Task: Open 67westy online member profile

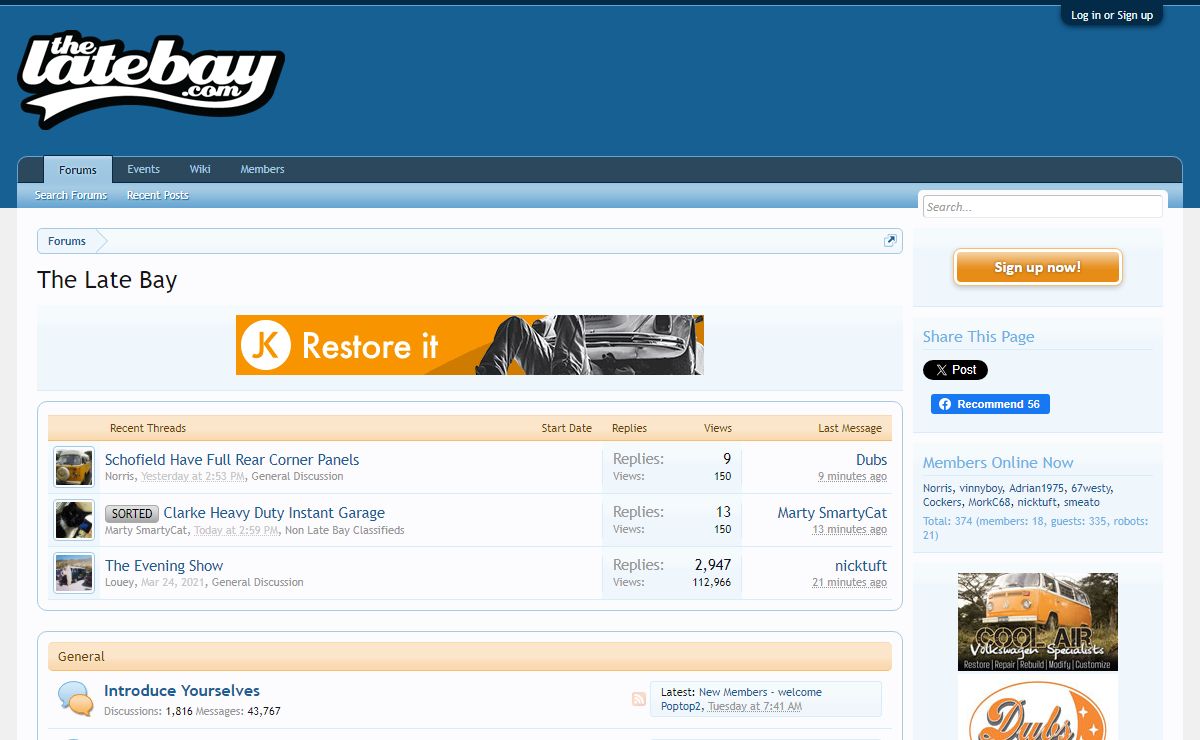Action: coord(1091,489)
